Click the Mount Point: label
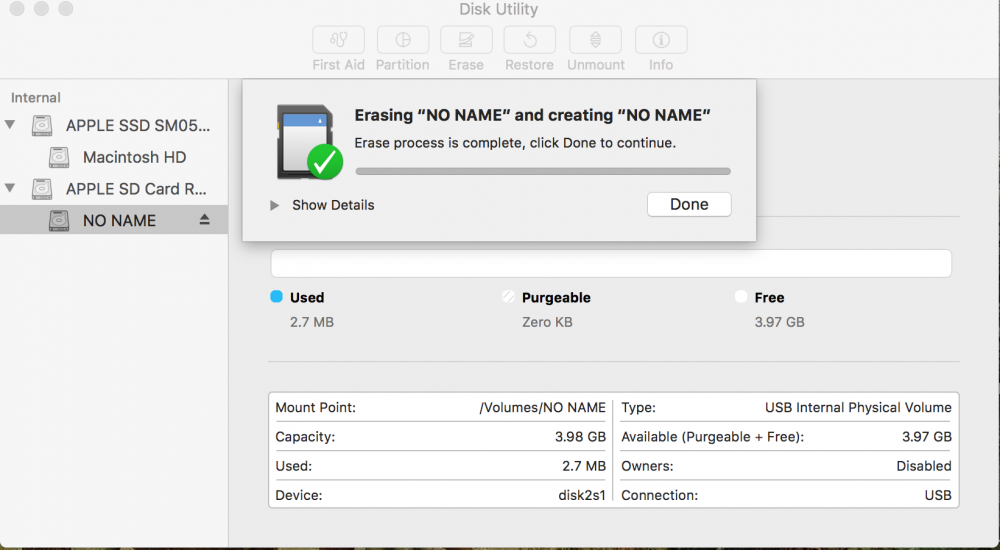 (x=316, y=407)
